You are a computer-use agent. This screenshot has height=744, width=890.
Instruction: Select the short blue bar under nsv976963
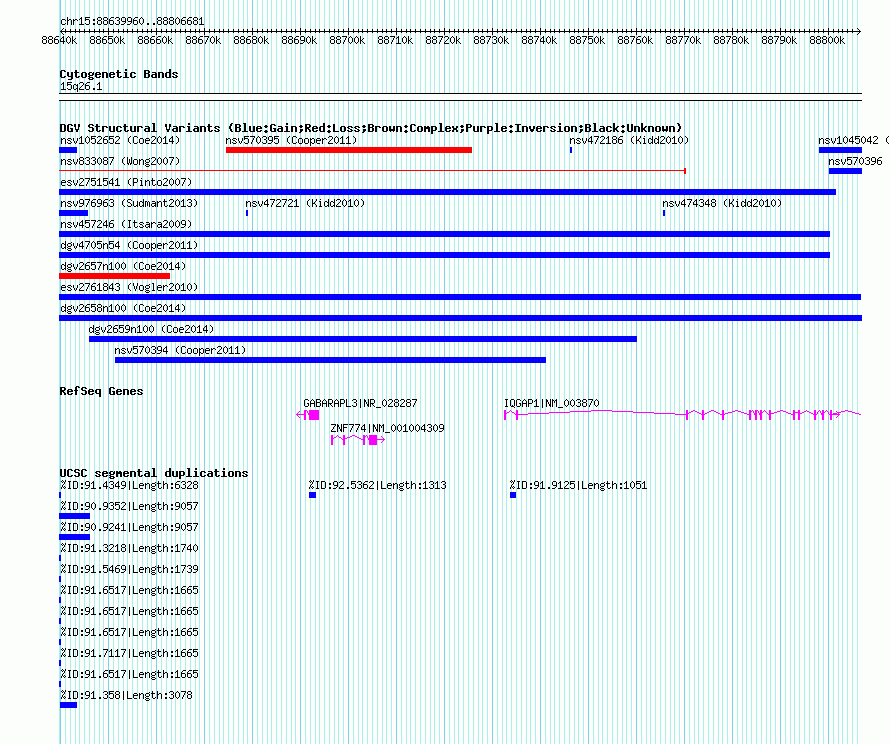tap(73, 213)
